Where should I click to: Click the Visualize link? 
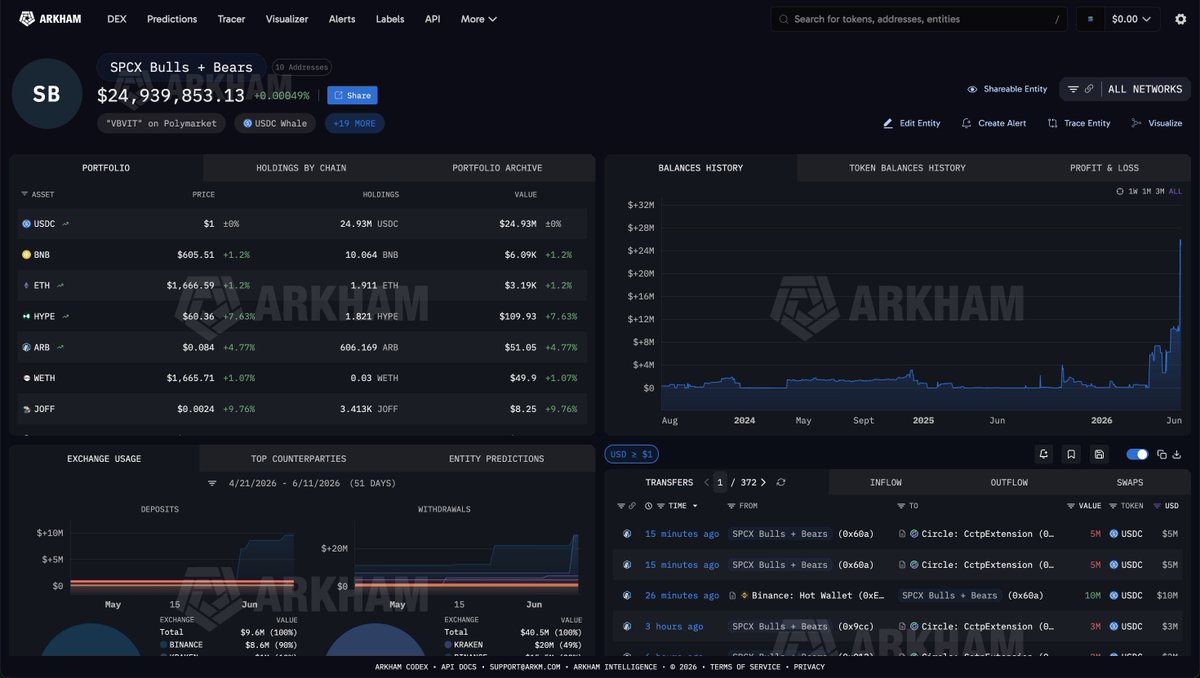pyautogui.click(x=1157, y=123)
